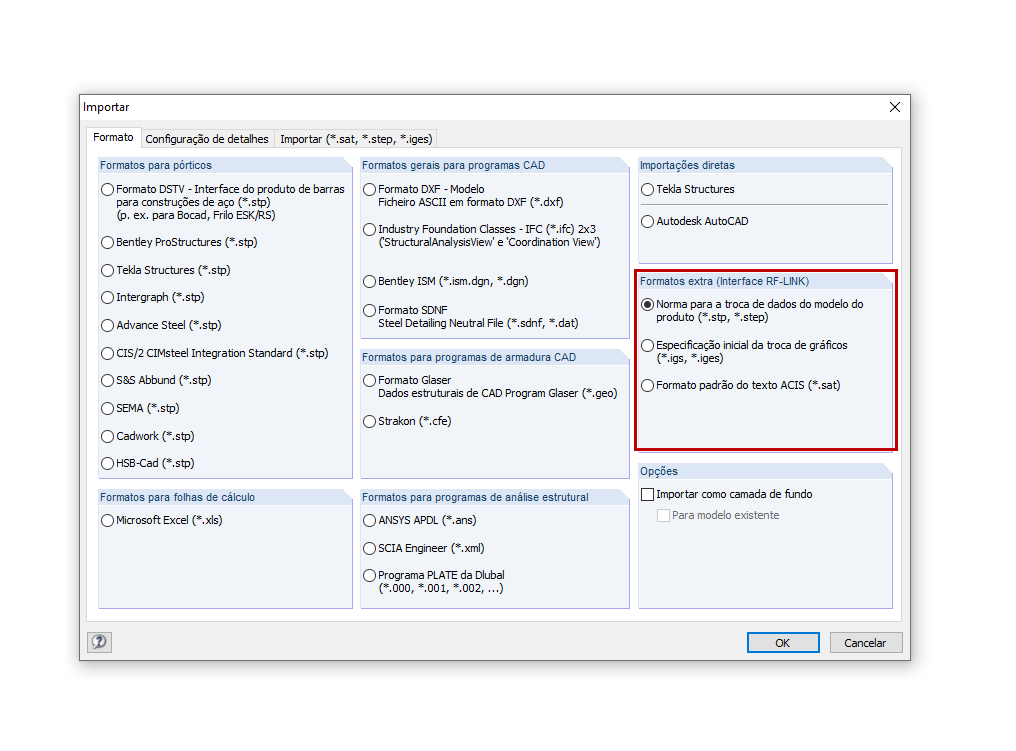Select the Formato tab
Image resolution: width=1016 pixels, height=751 pixels.
tap(113, 137)
